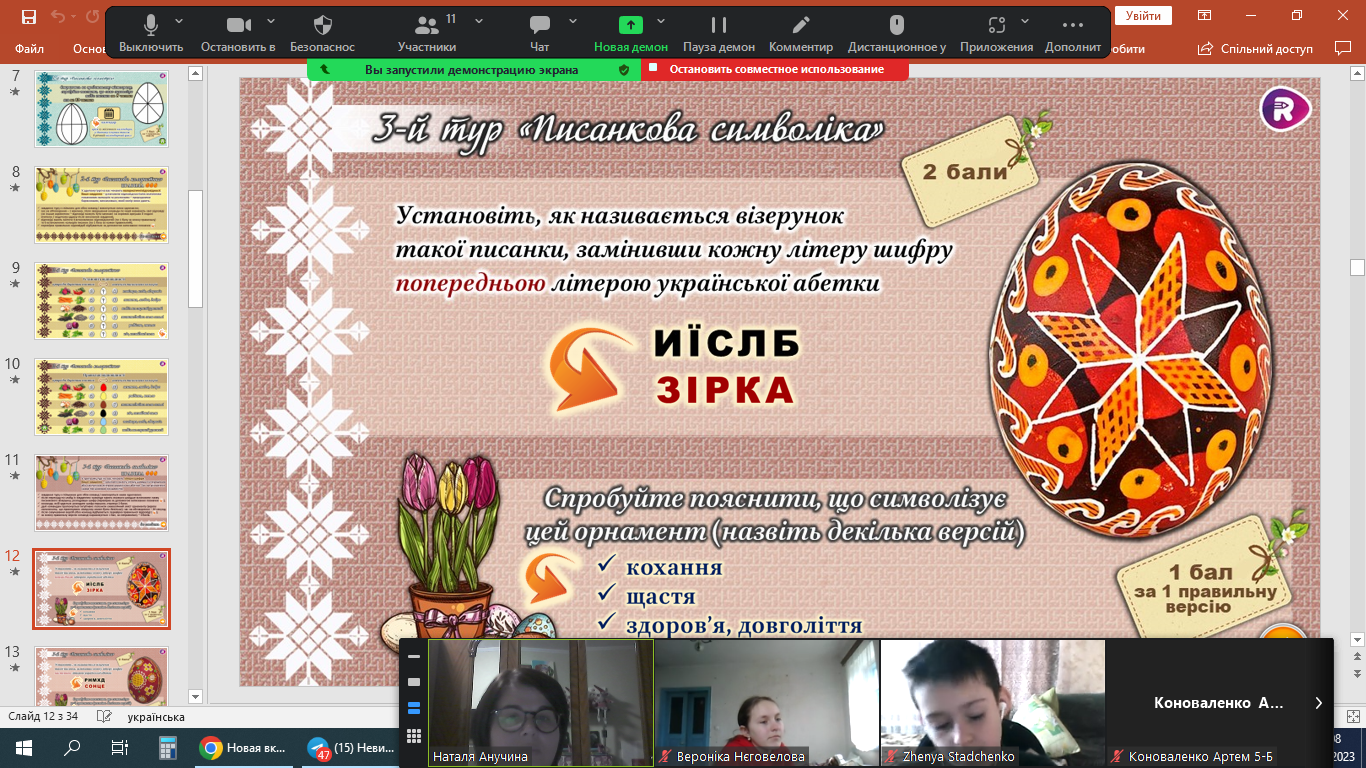
Task: Select slide 13 thumbnail
Action: click(102, 675)
